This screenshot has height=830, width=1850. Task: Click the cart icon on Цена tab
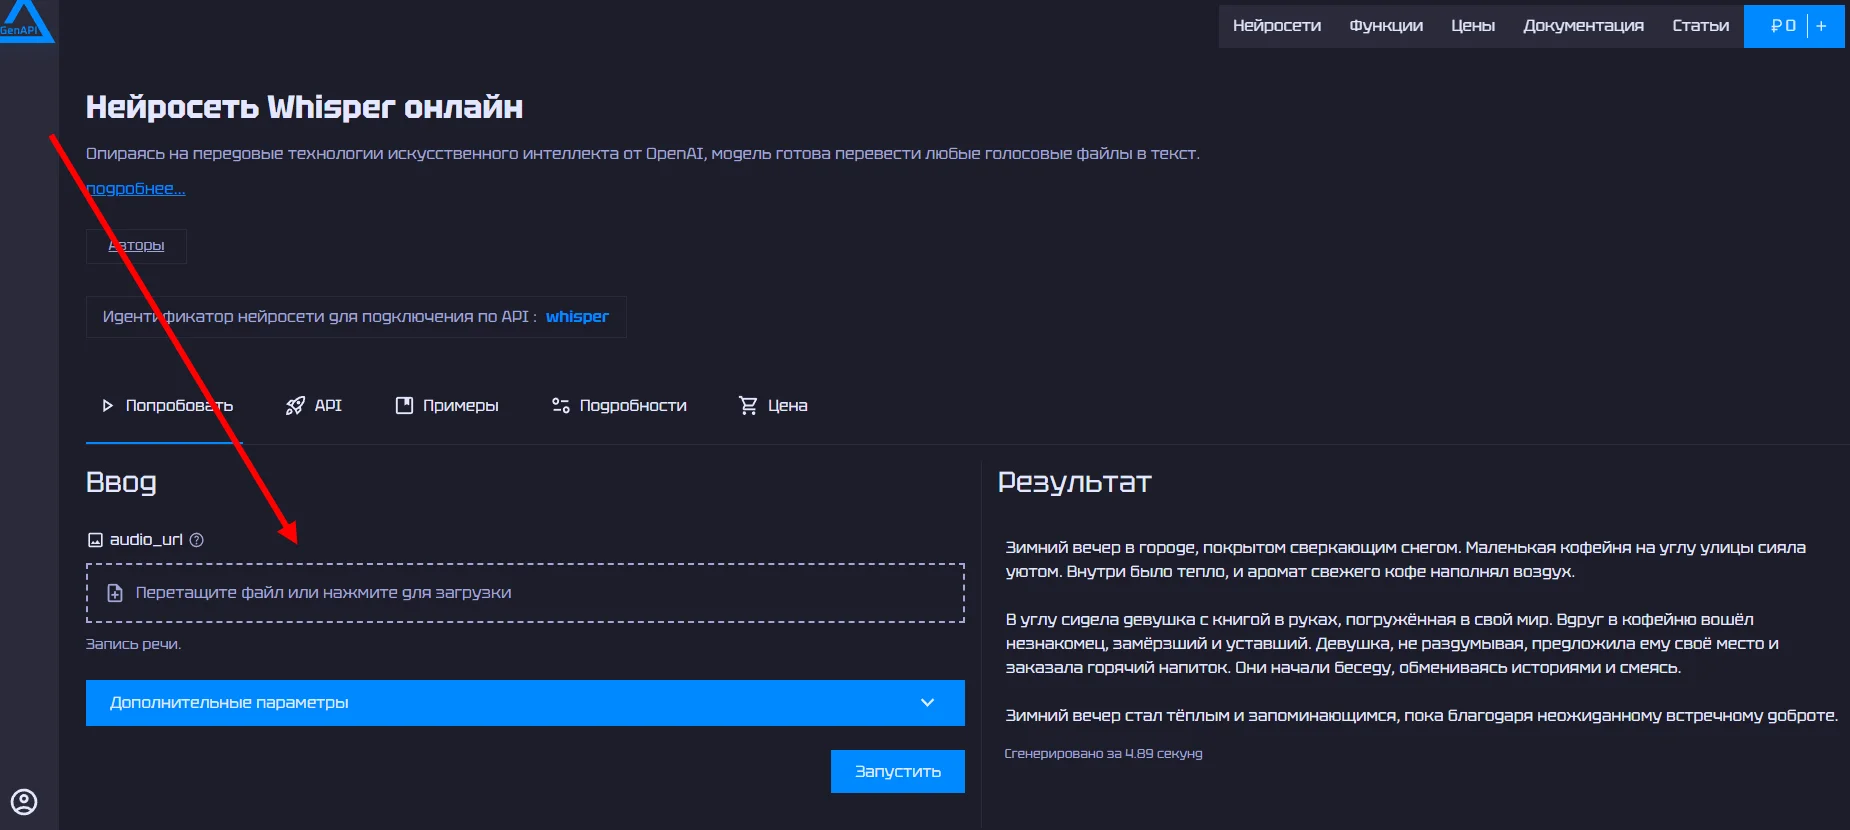[748, 406]
